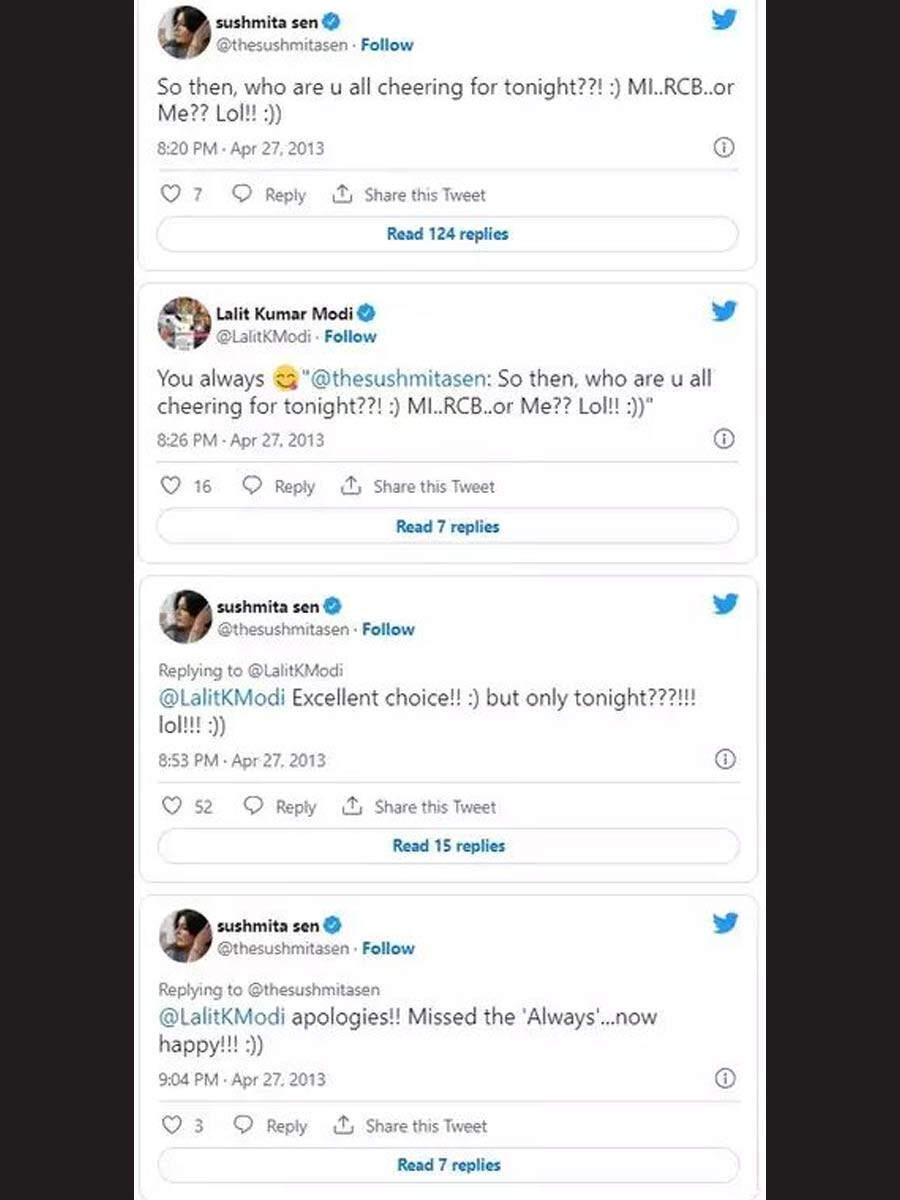Like the 'apologies' tweet with 3 likes
900x1200 pixels.
[x=172, y=1125]
